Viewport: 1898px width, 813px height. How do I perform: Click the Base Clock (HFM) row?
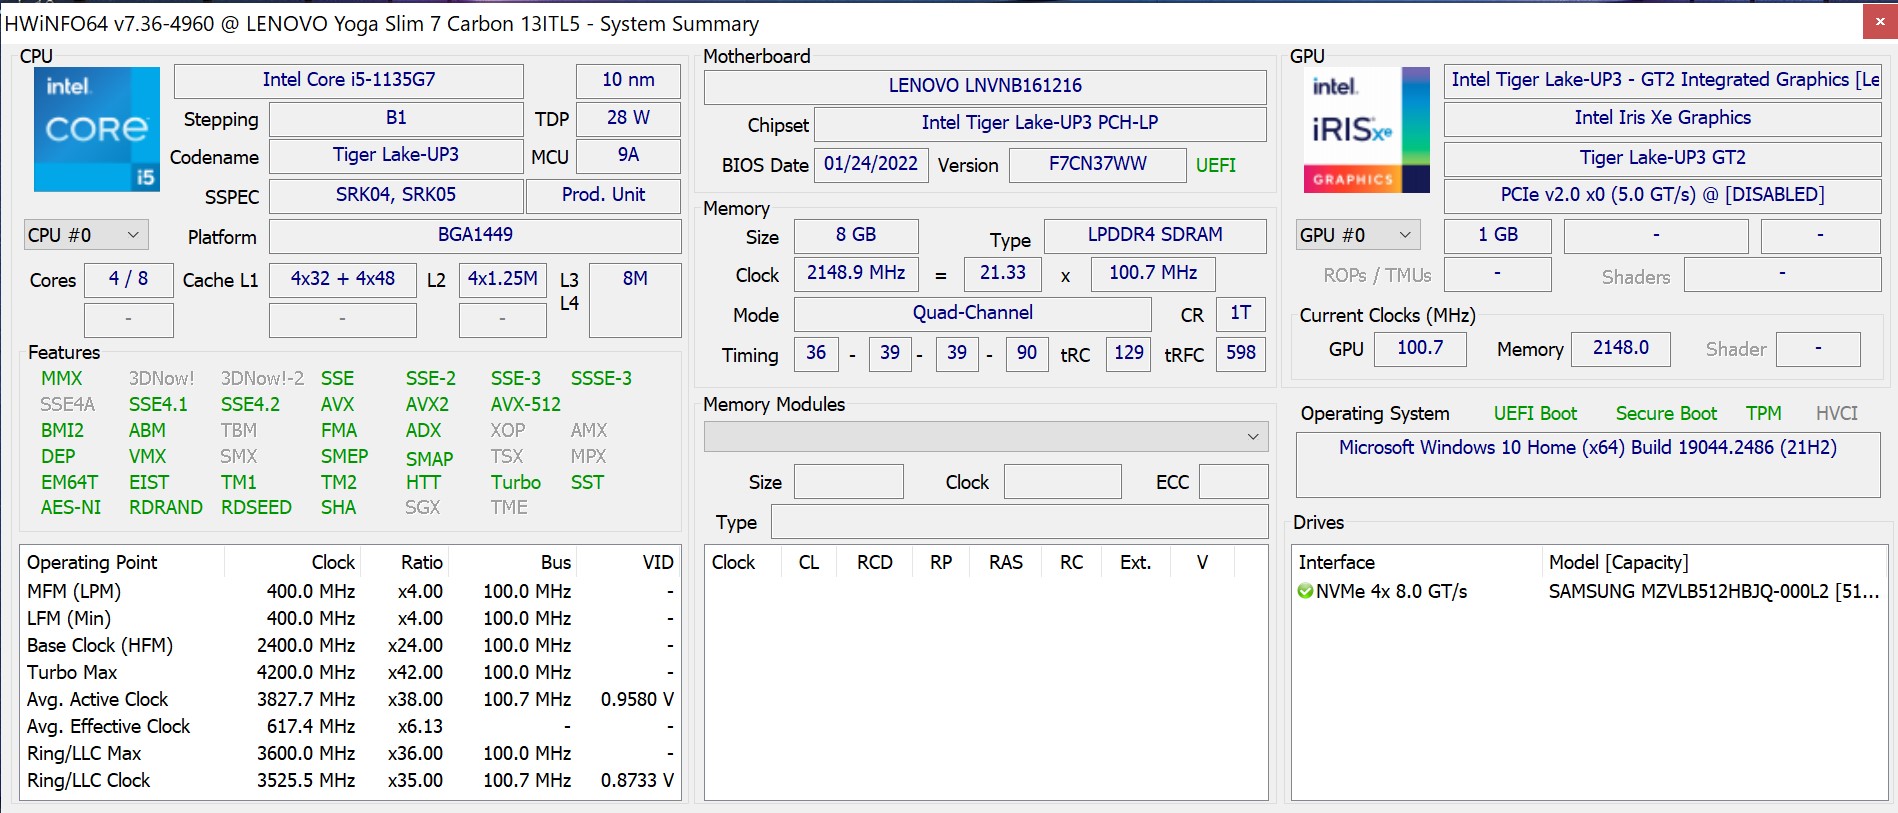(x=350, y=646)
